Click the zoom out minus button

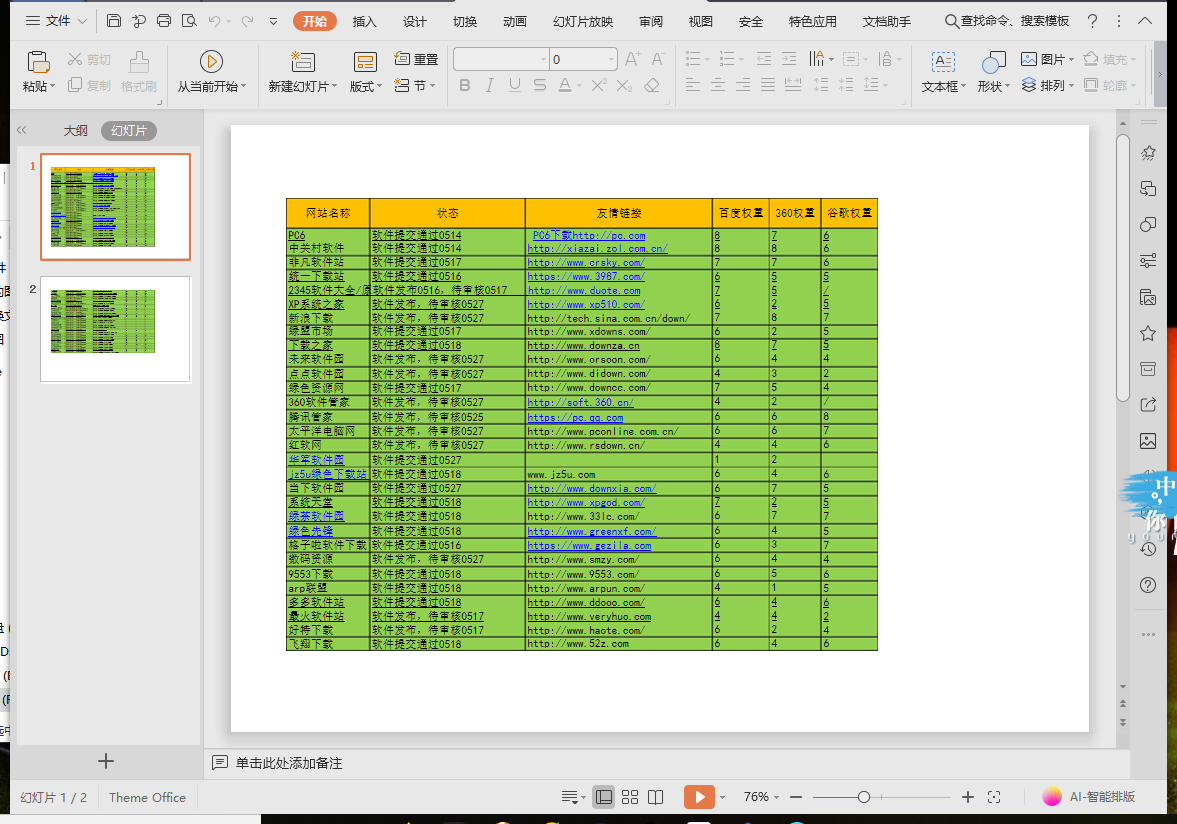pos(796,797)
